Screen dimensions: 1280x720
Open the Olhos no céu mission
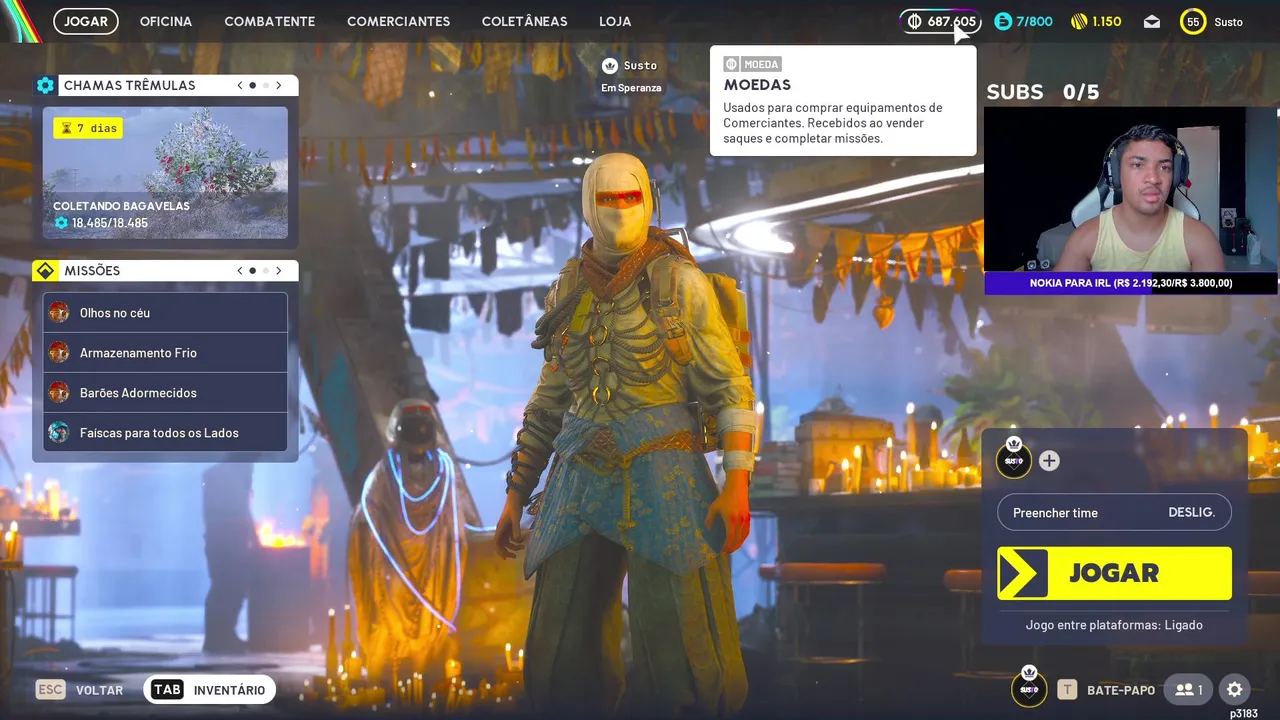click(x=165, y=312)
